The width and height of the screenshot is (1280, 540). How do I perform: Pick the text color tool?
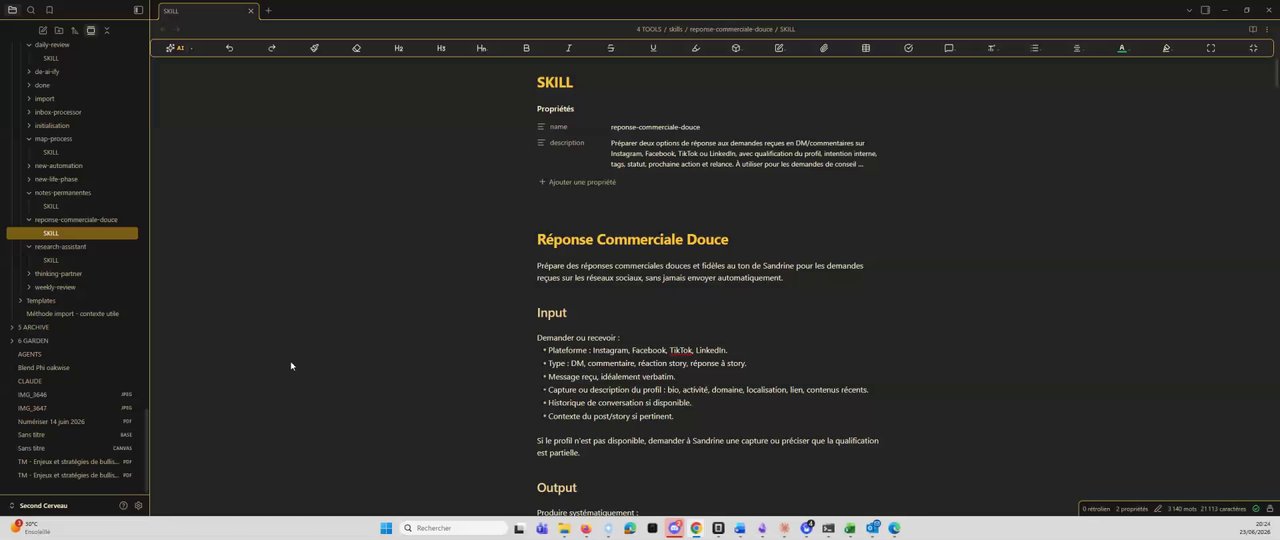pyautogui.click(x=1122, y=48)
